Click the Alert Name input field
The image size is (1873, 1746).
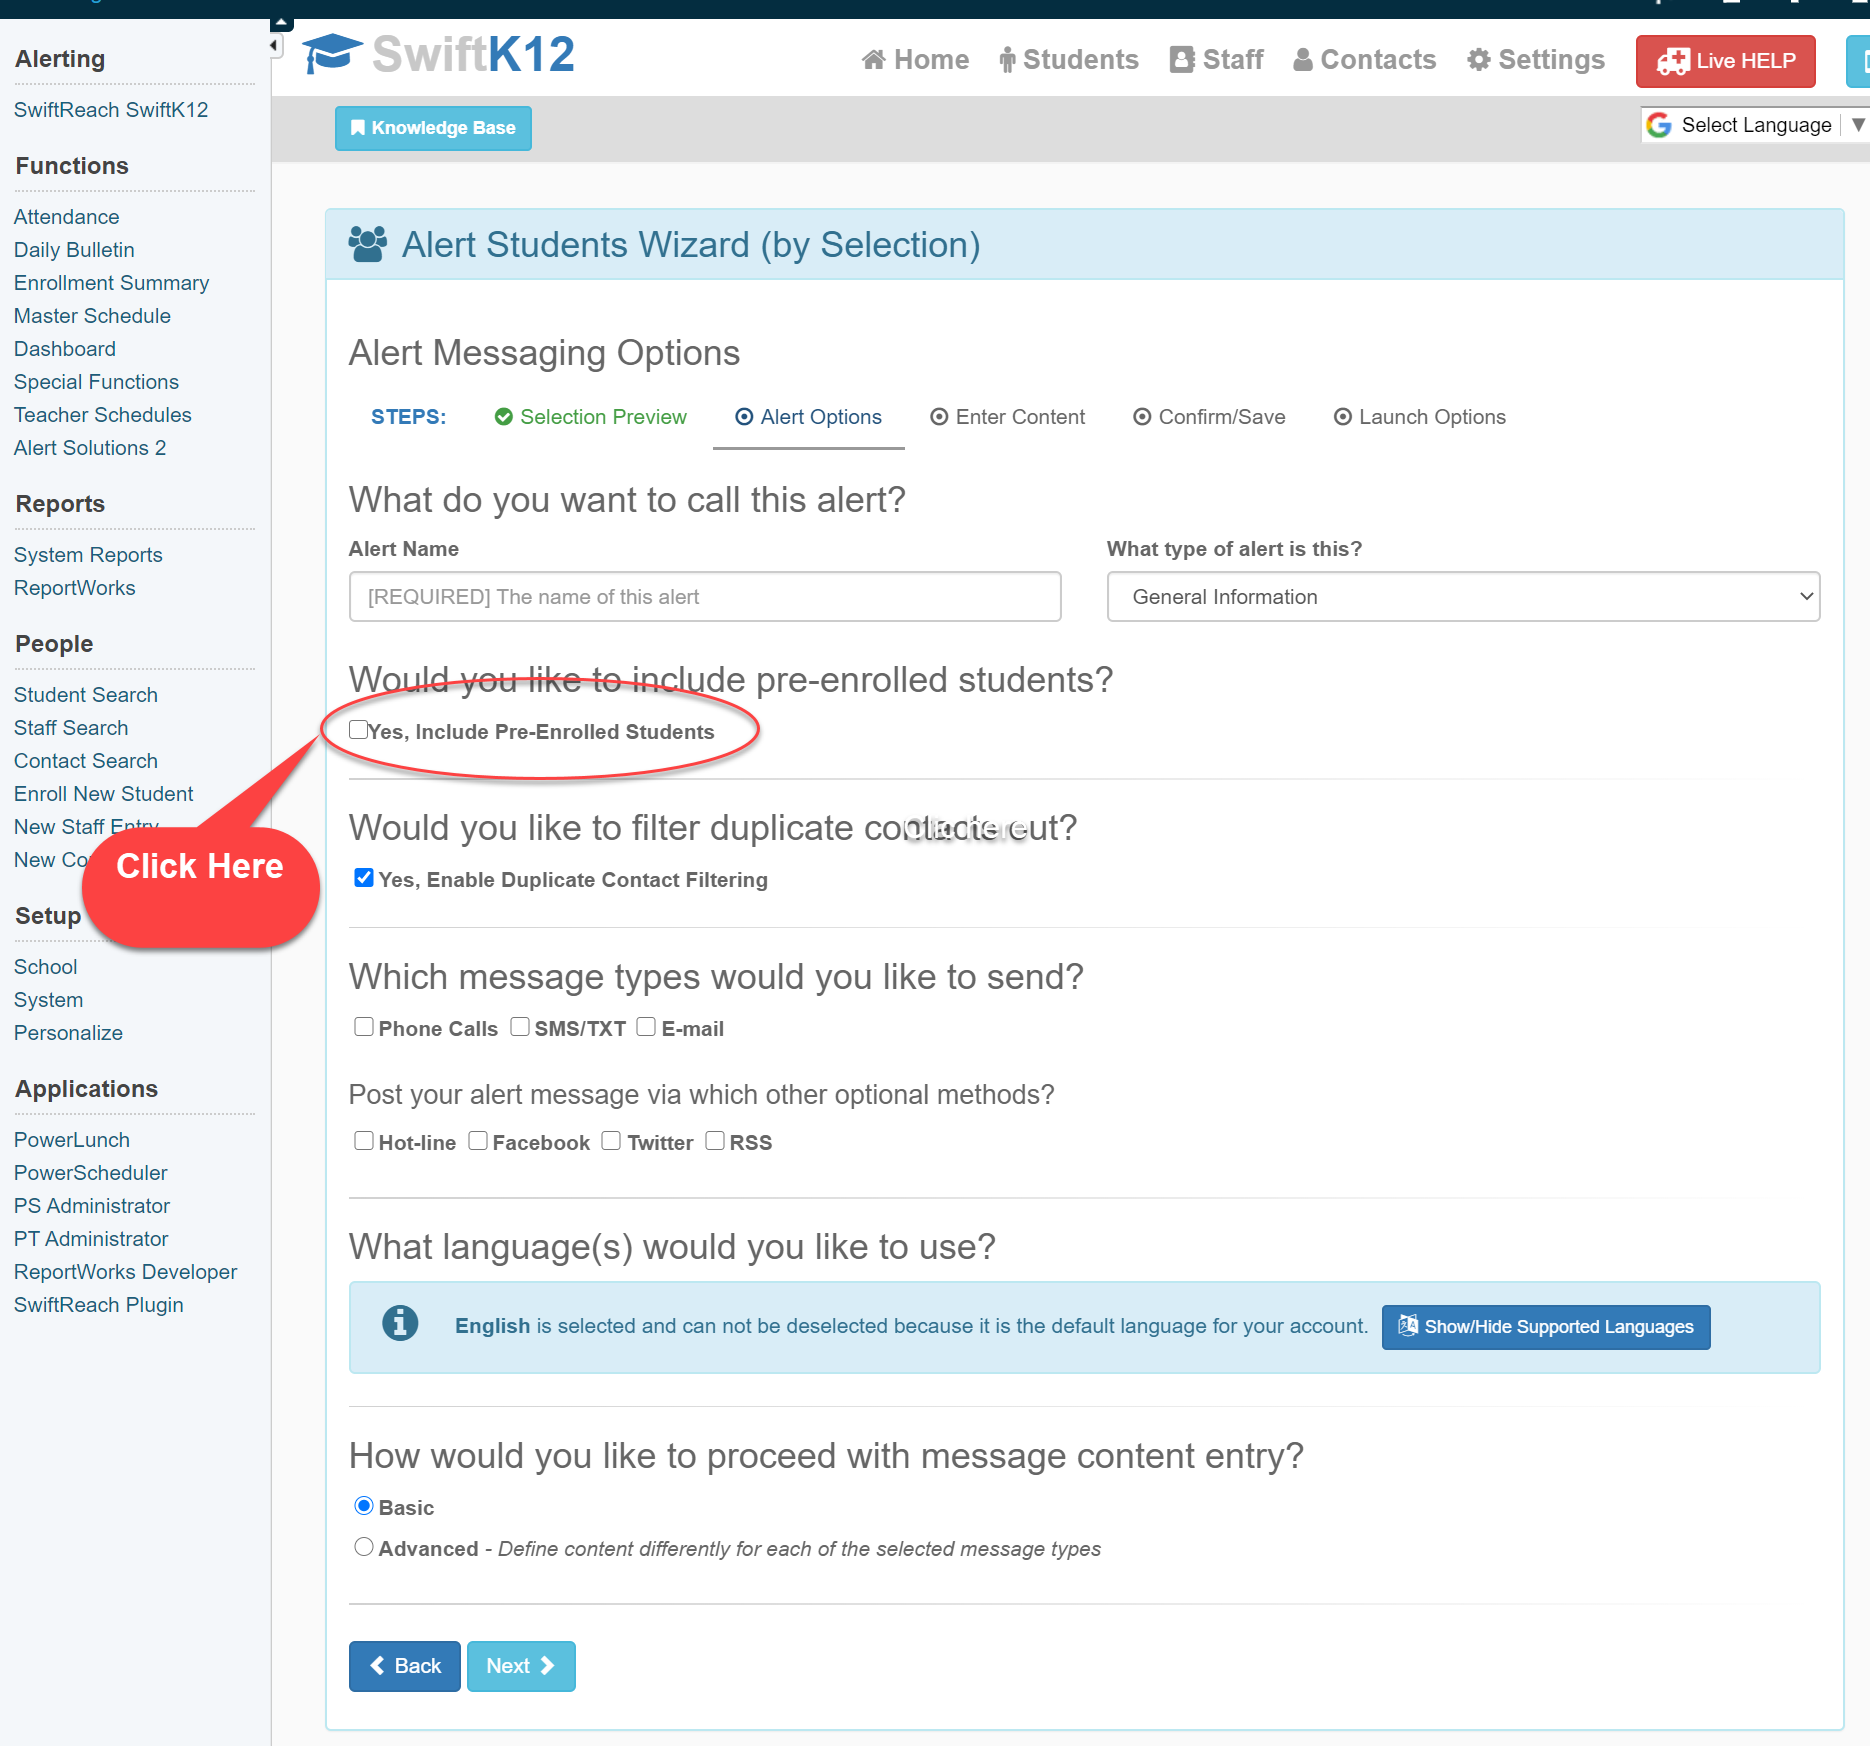coord(705,597)
